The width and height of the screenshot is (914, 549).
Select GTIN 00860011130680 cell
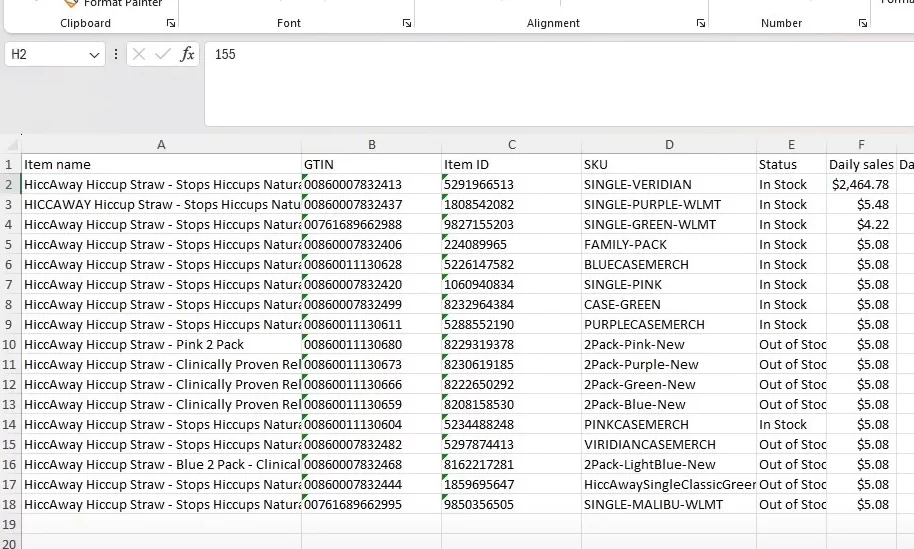(x=371, y=344)
